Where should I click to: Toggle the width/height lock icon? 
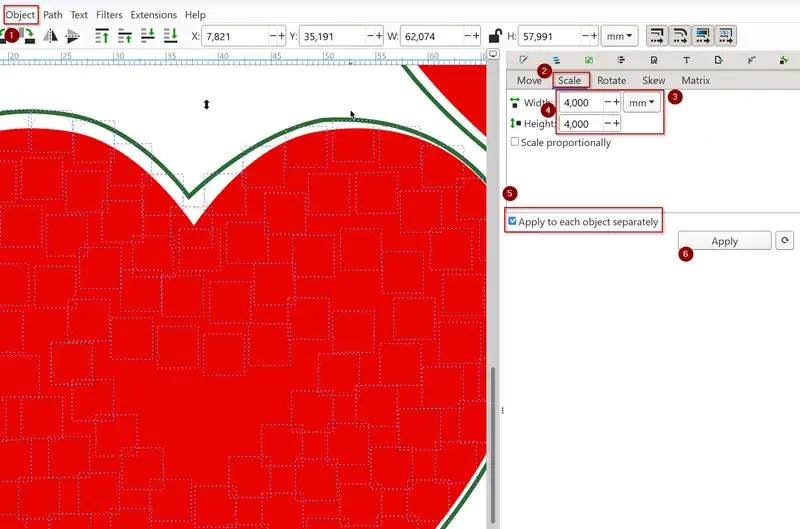pyautogui.click(x=495, y=36)
